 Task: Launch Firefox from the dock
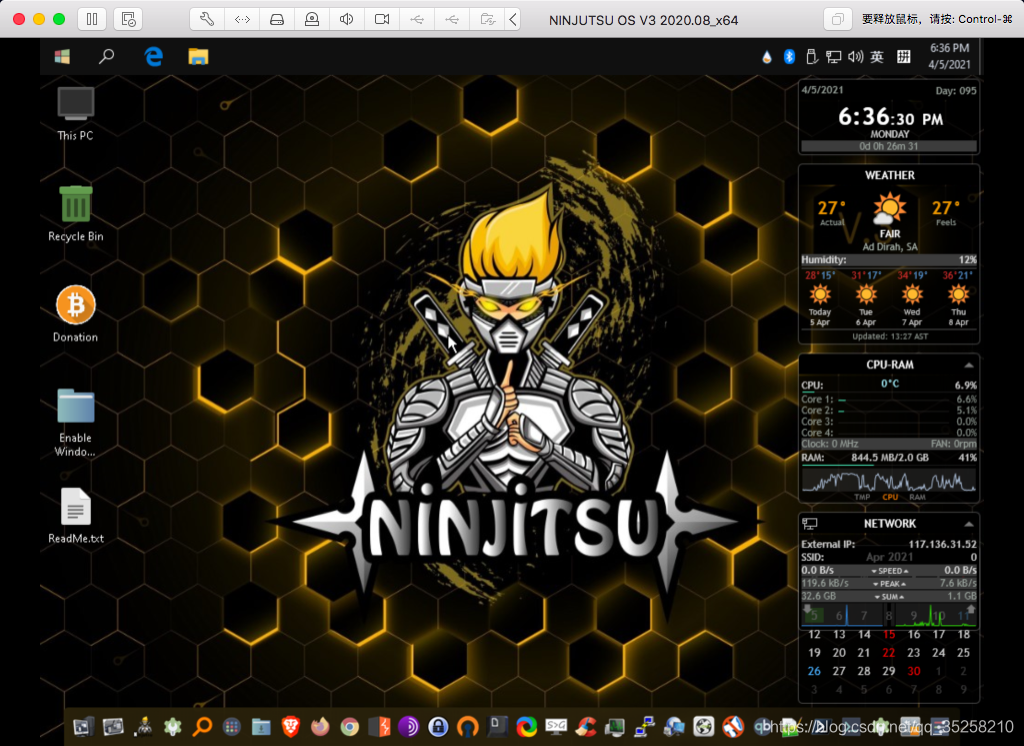pyautogui.click(x=320, y=726)
